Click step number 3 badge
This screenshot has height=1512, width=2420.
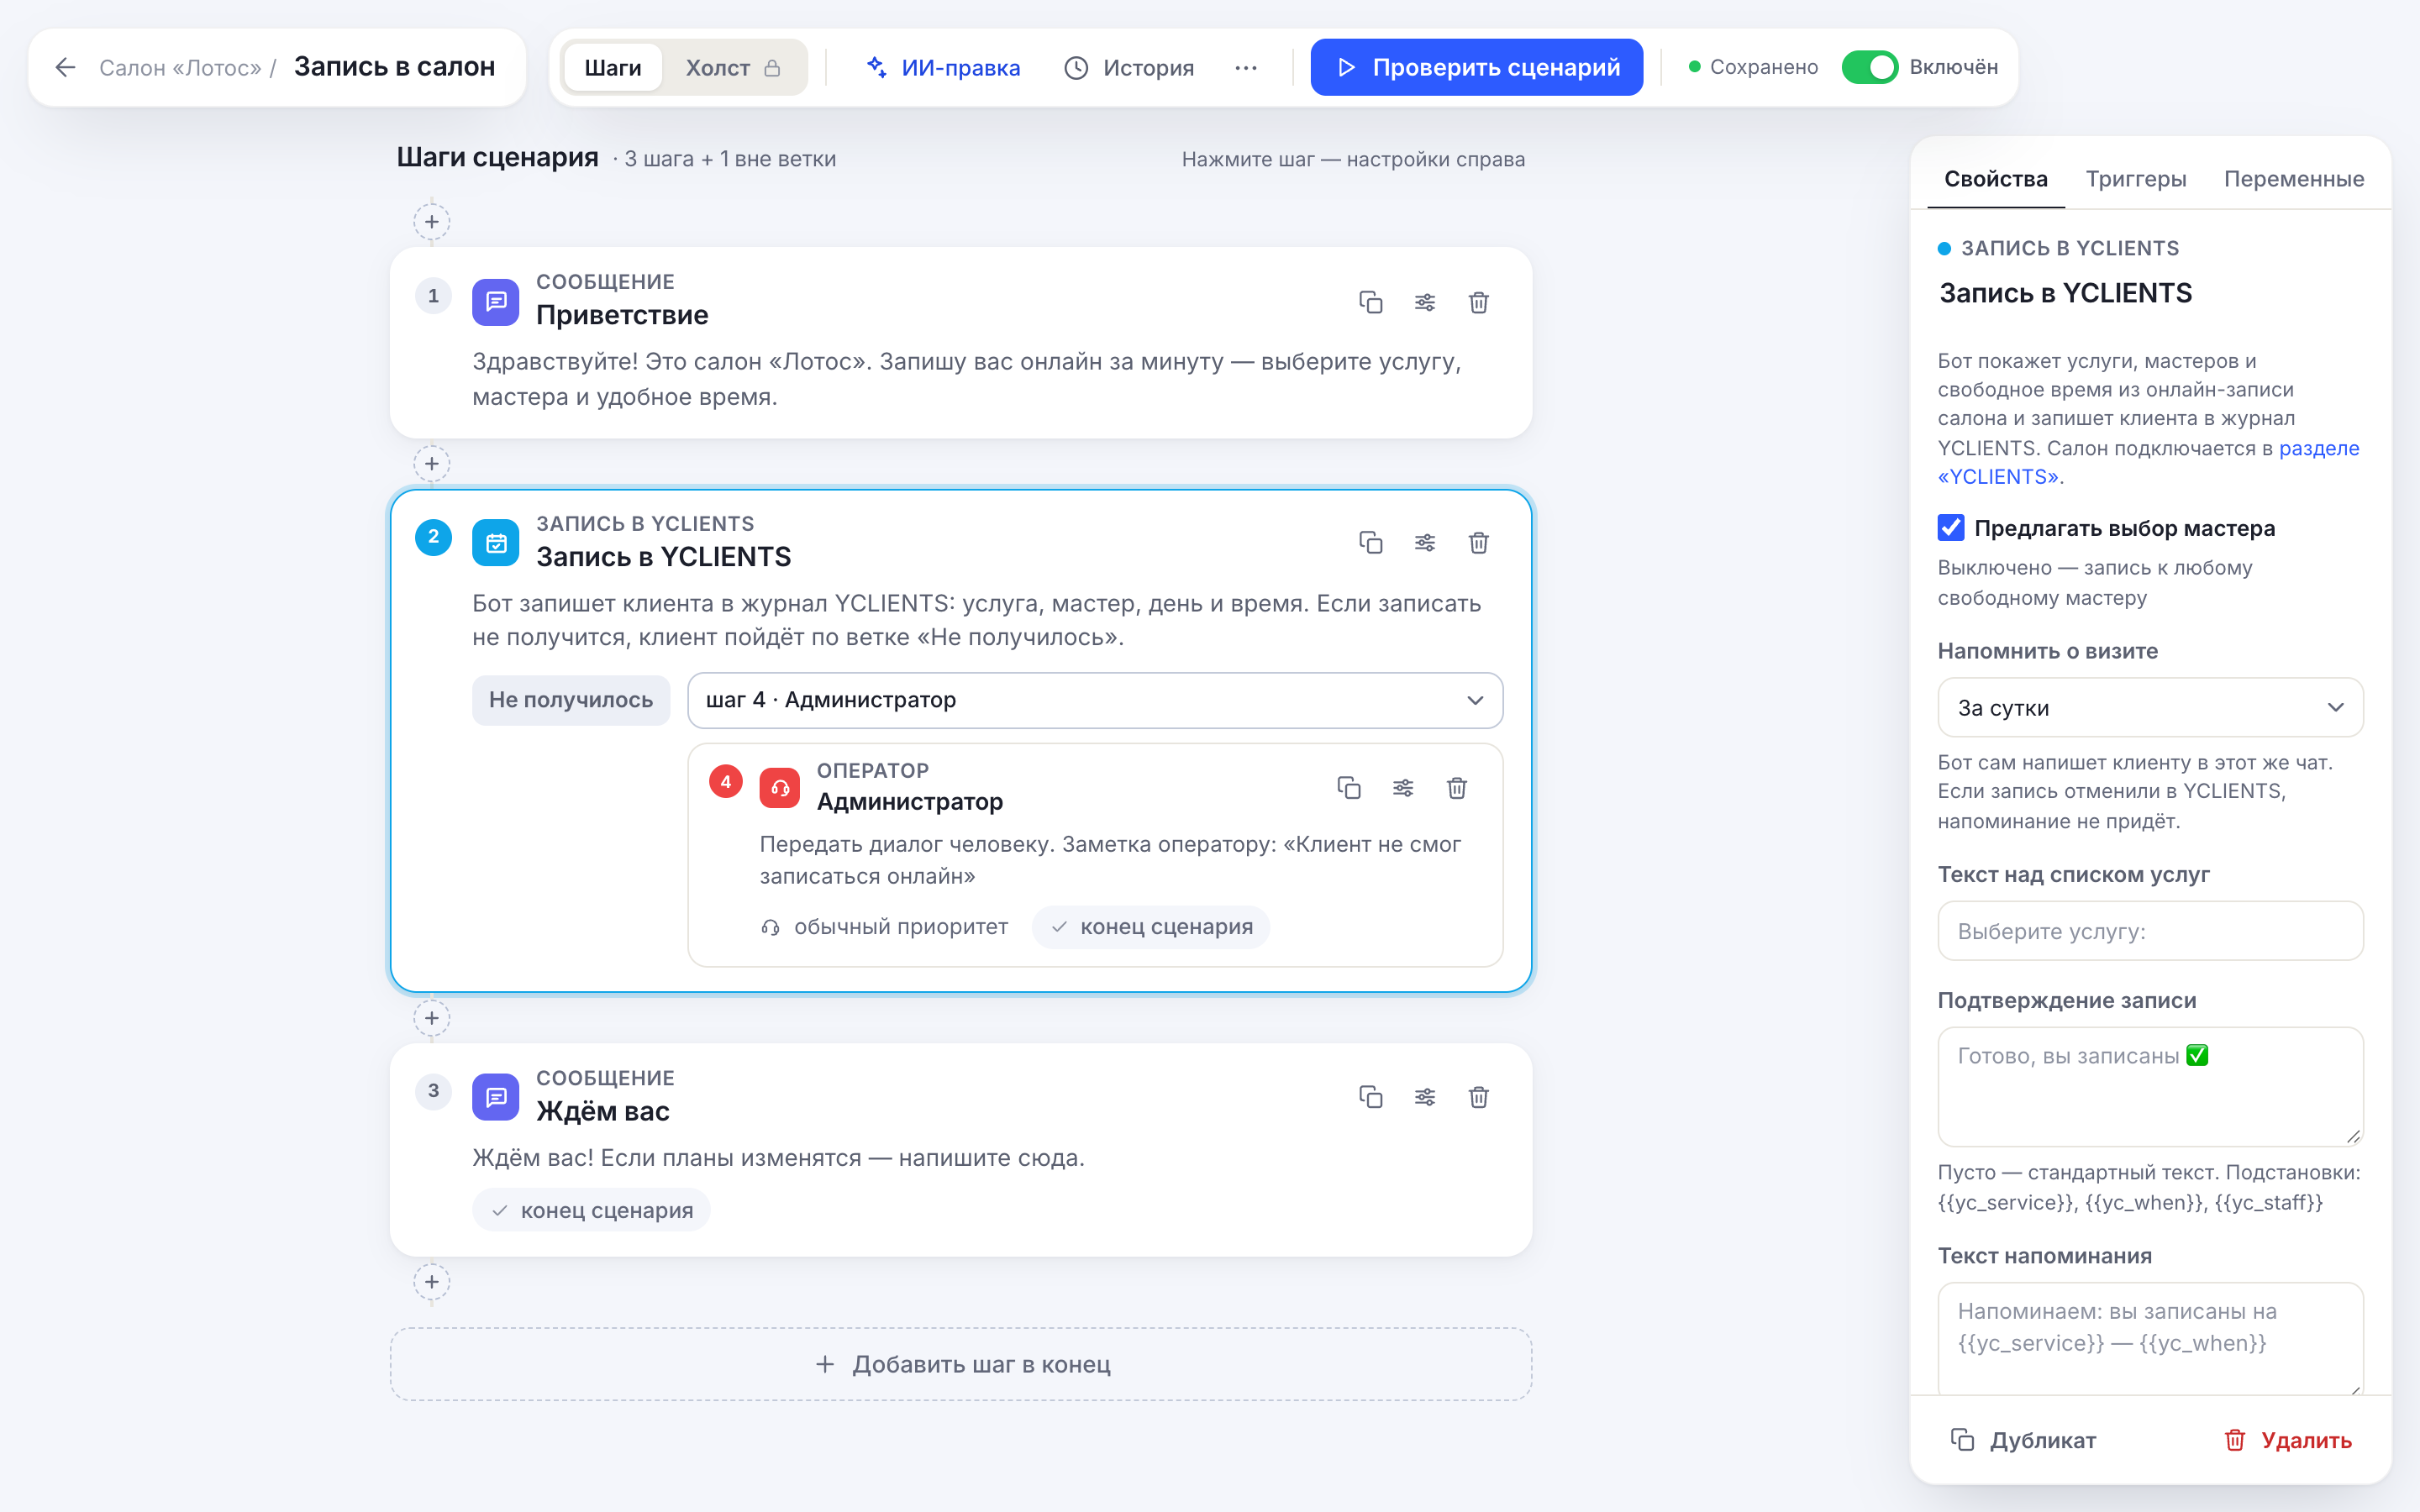433,1091
